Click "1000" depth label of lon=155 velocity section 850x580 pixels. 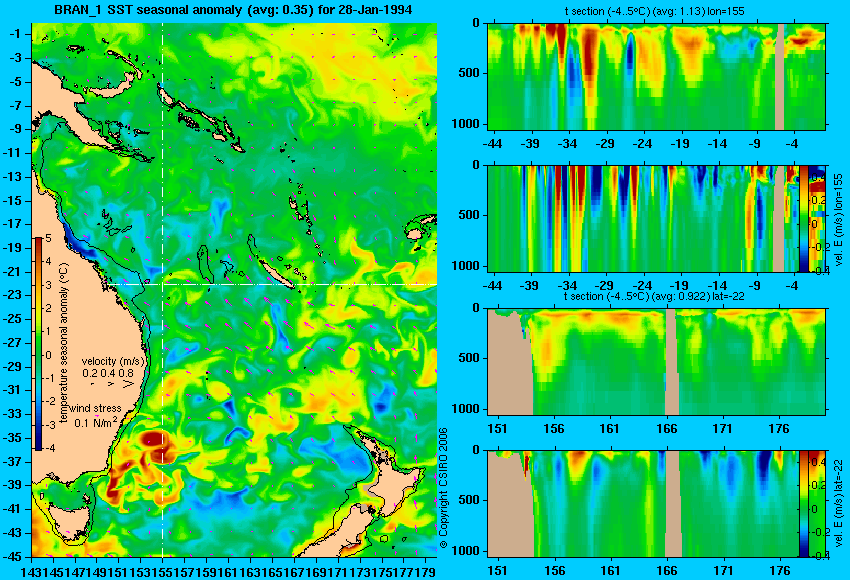466,266
